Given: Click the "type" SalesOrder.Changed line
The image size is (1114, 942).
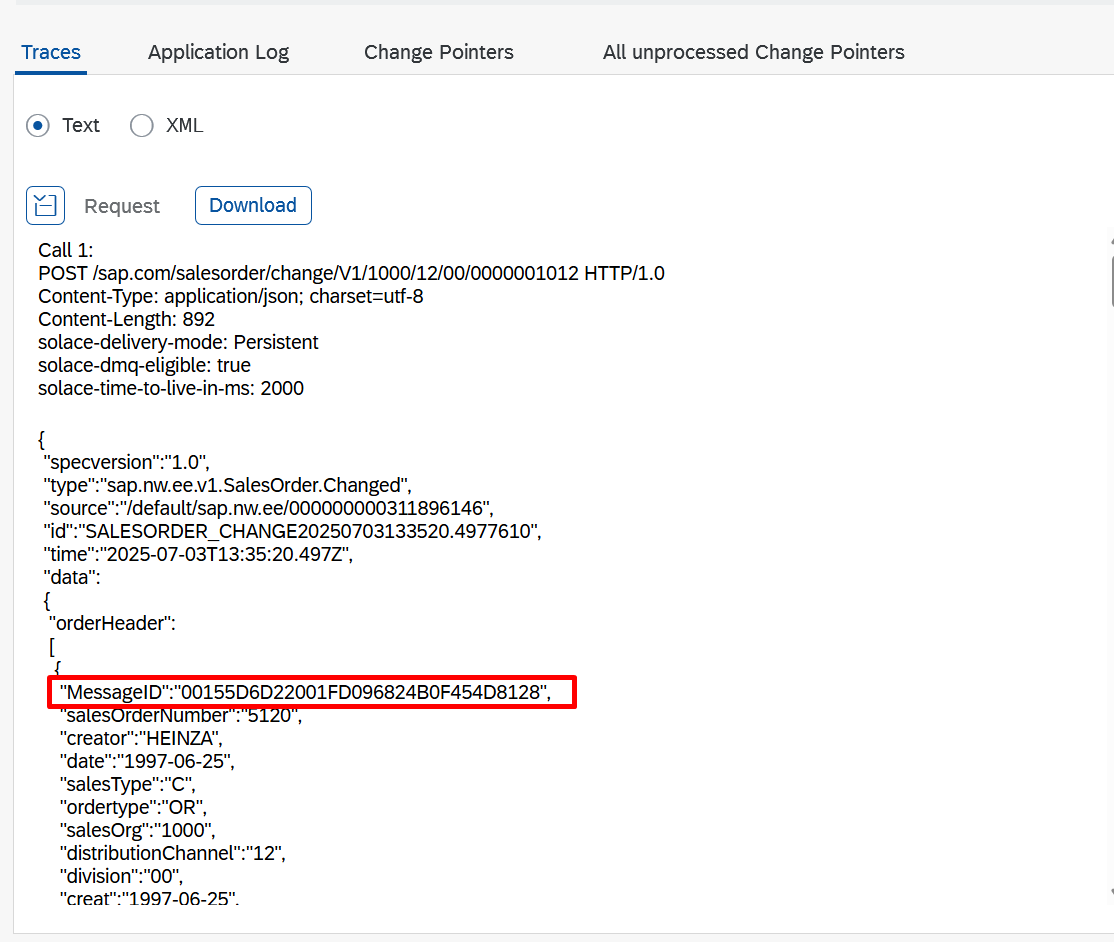Looking at the screenshot, I should [x=227, y=485].
